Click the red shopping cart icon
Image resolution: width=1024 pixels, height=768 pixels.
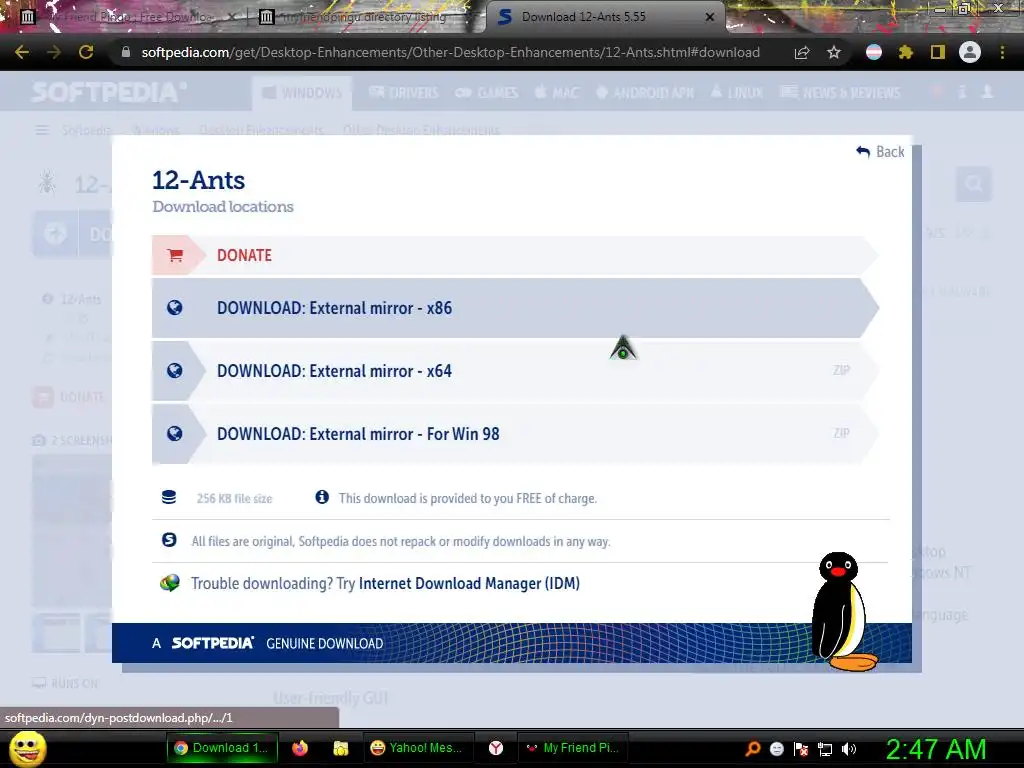point(174,255)
